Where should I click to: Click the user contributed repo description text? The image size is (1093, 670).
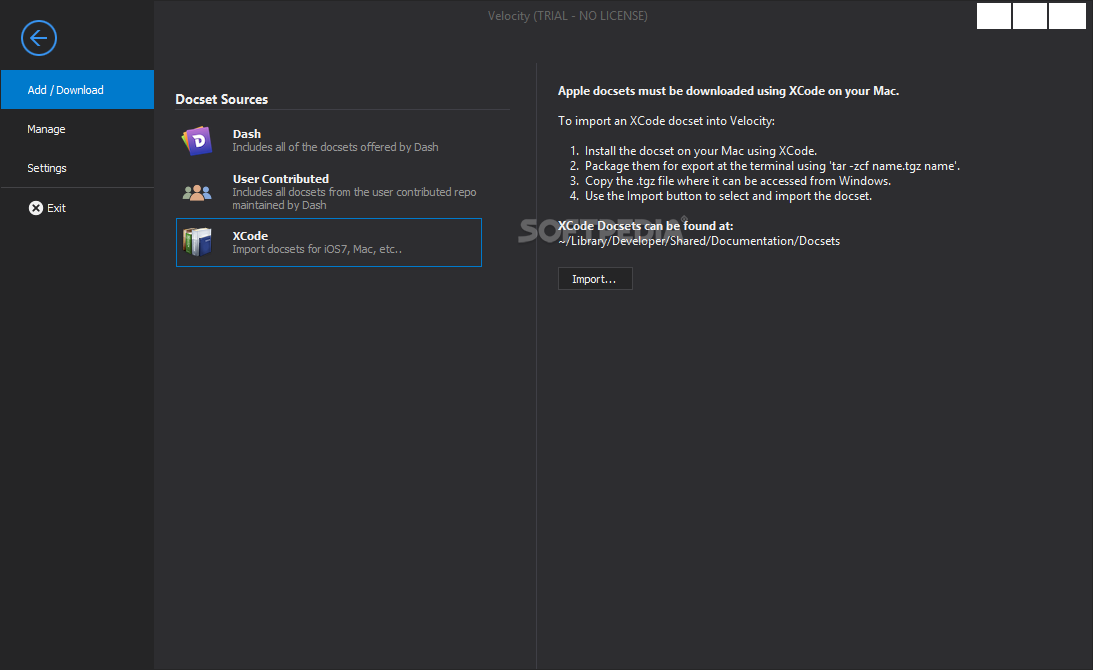tap(354, 198)
